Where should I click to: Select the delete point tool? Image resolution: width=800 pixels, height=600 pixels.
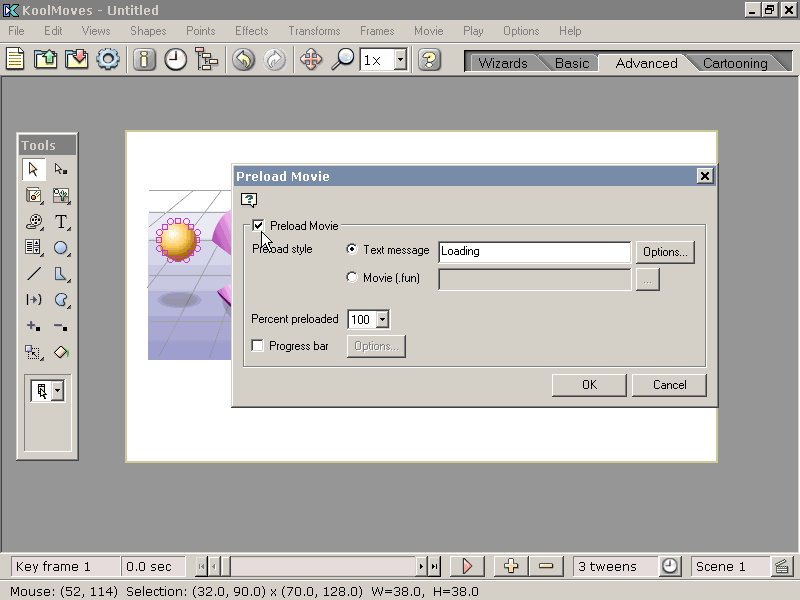coord(61,326)
